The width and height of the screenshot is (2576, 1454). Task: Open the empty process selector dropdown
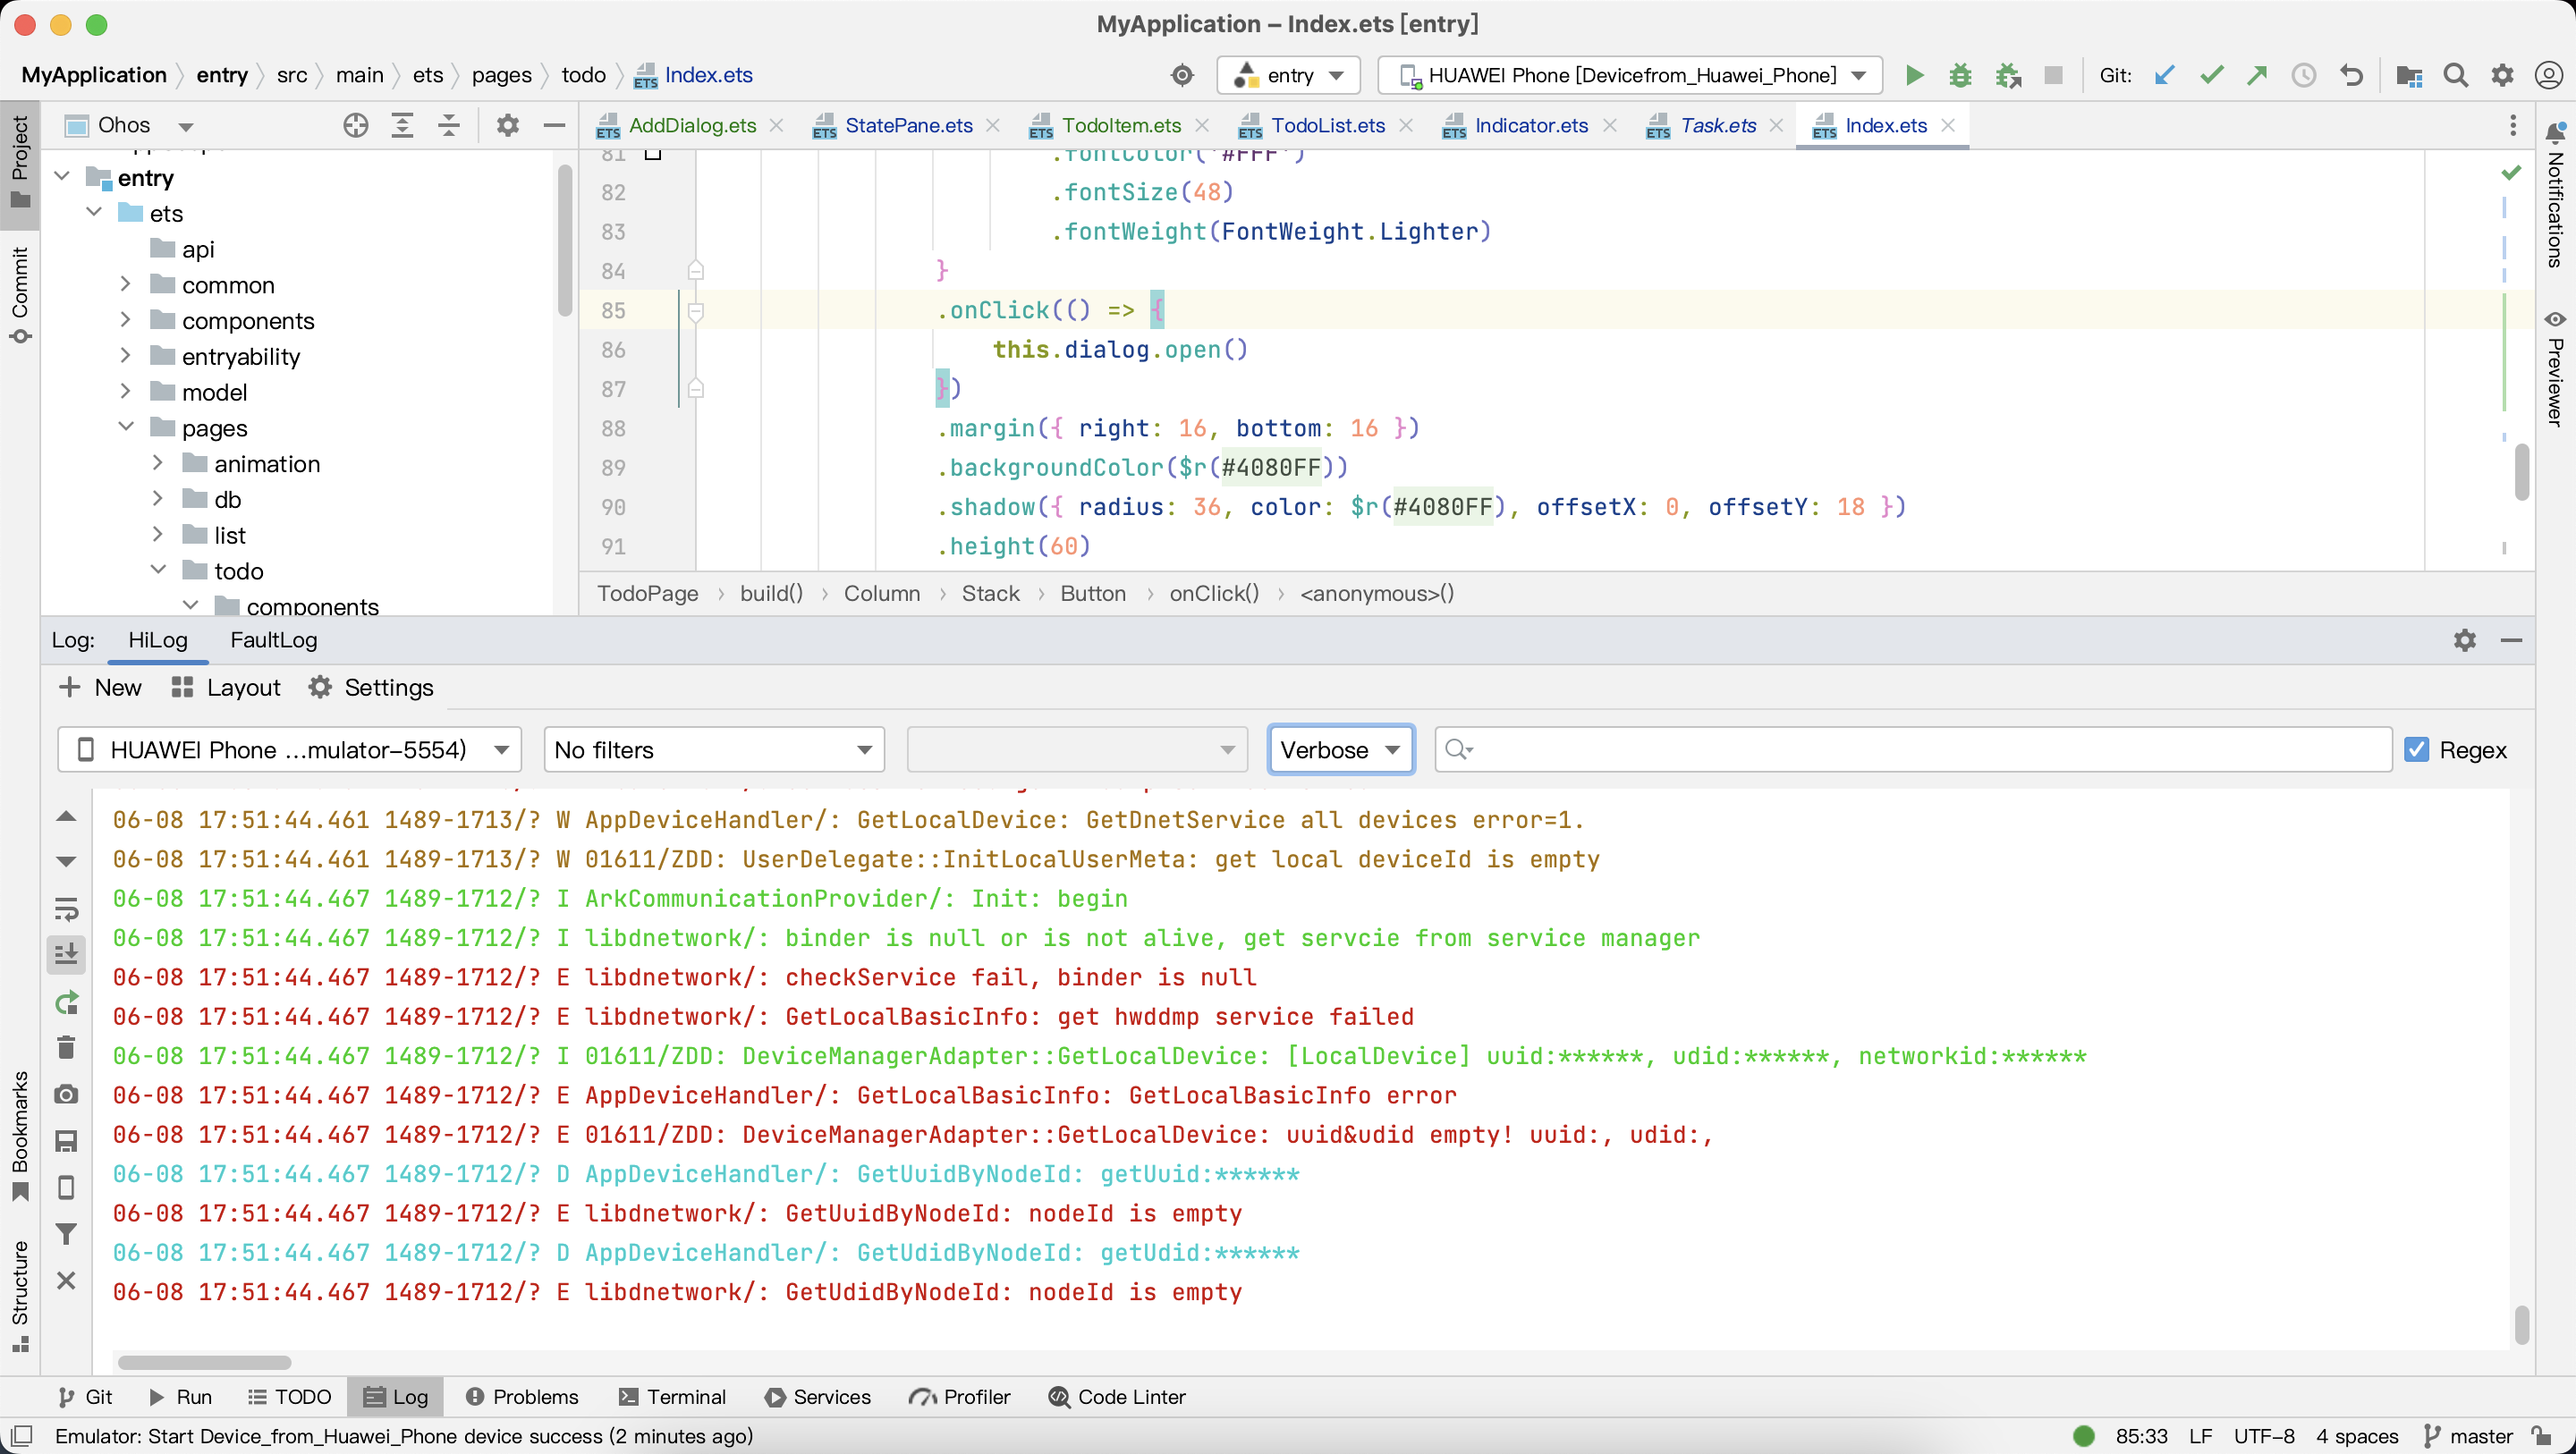pyautogui.click(x=1077, y=749)
